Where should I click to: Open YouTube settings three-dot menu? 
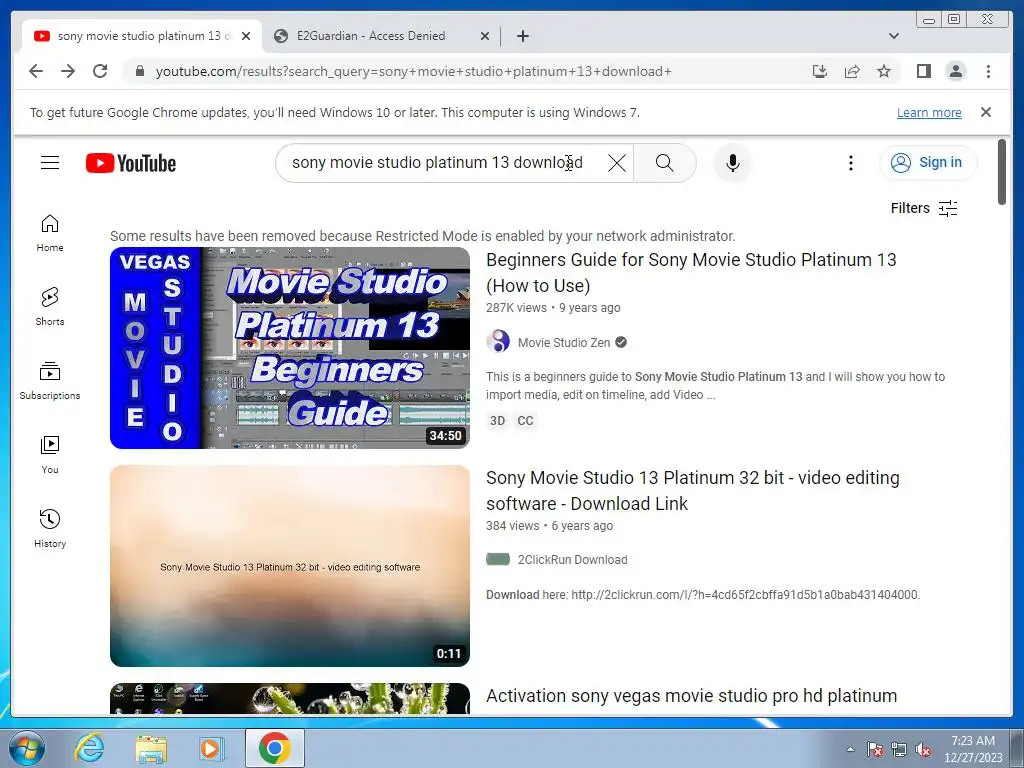click(850, 163)
